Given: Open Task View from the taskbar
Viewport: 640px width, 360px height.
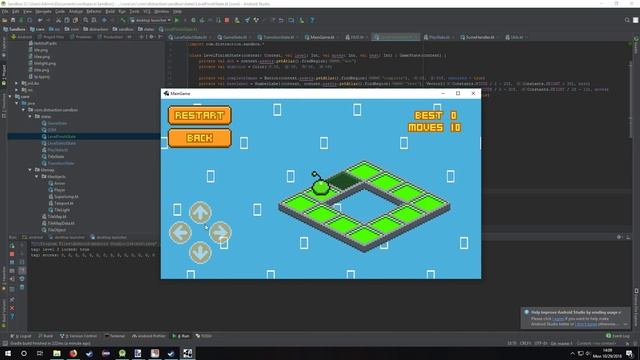Looking at the screenshot, I should point(40,353).
